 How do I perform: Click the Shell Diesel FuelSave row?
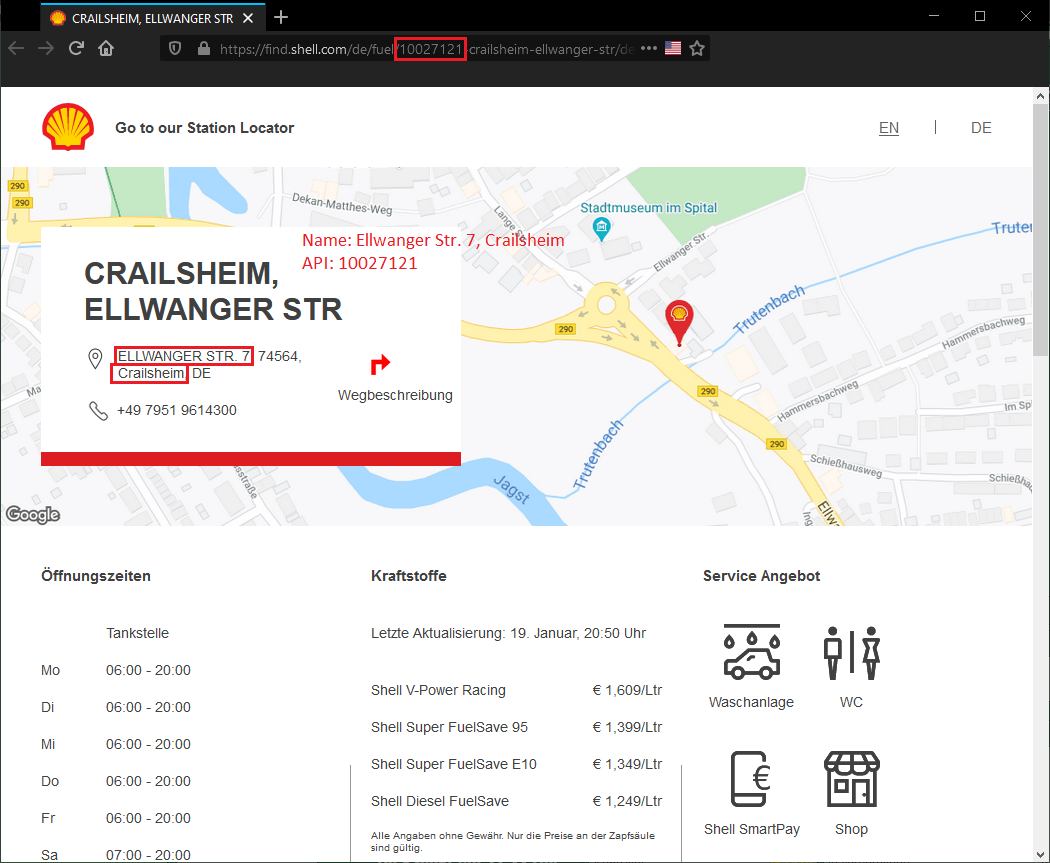tap(516, 801)
